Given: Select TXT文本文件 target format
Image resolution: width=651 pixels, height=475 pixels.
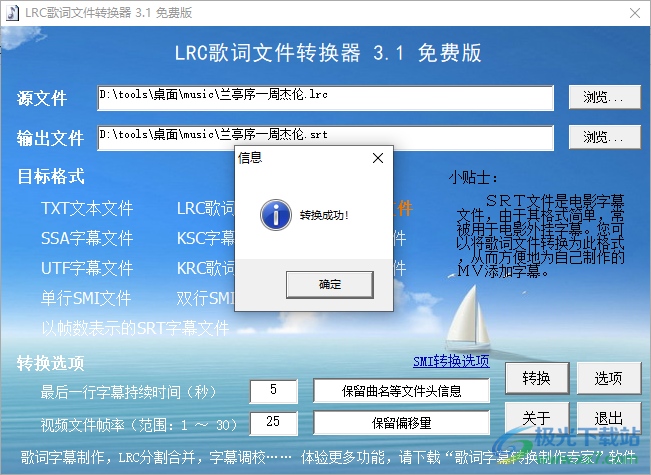Looking at the screenshot, I should click(87, 208).
